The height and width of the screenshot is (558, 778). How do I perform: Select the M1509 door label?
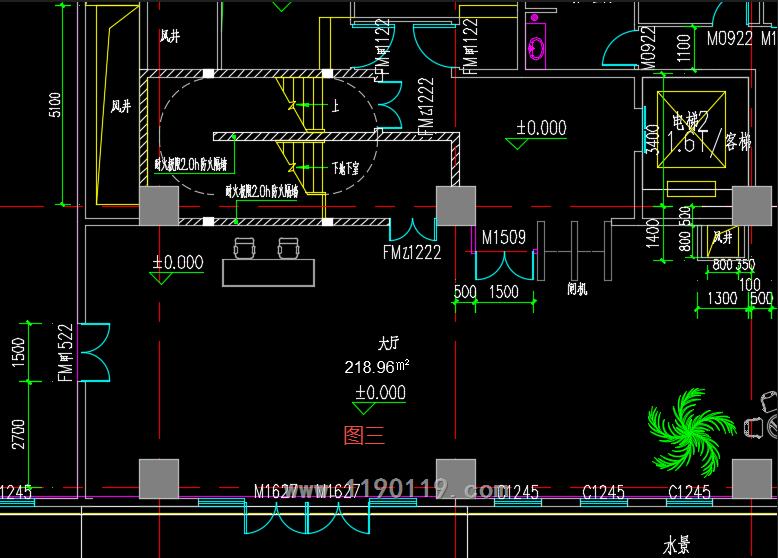504,238
